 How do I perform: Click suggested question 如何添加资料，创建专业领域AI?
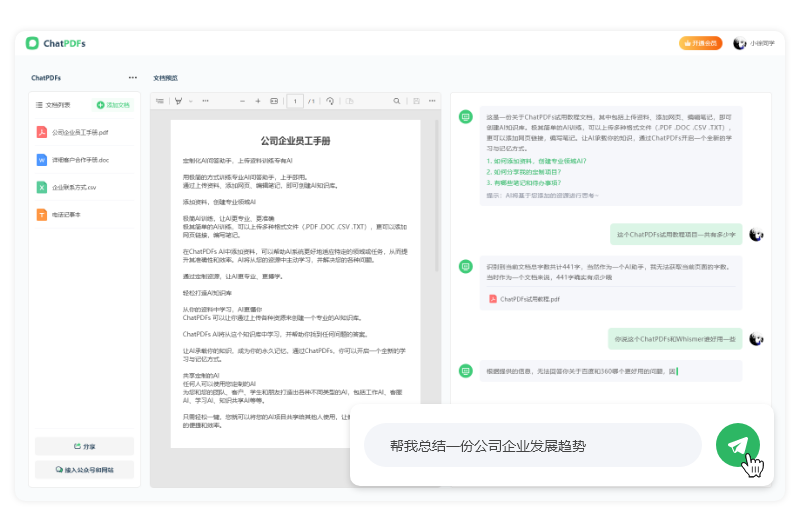pos(536,161)
